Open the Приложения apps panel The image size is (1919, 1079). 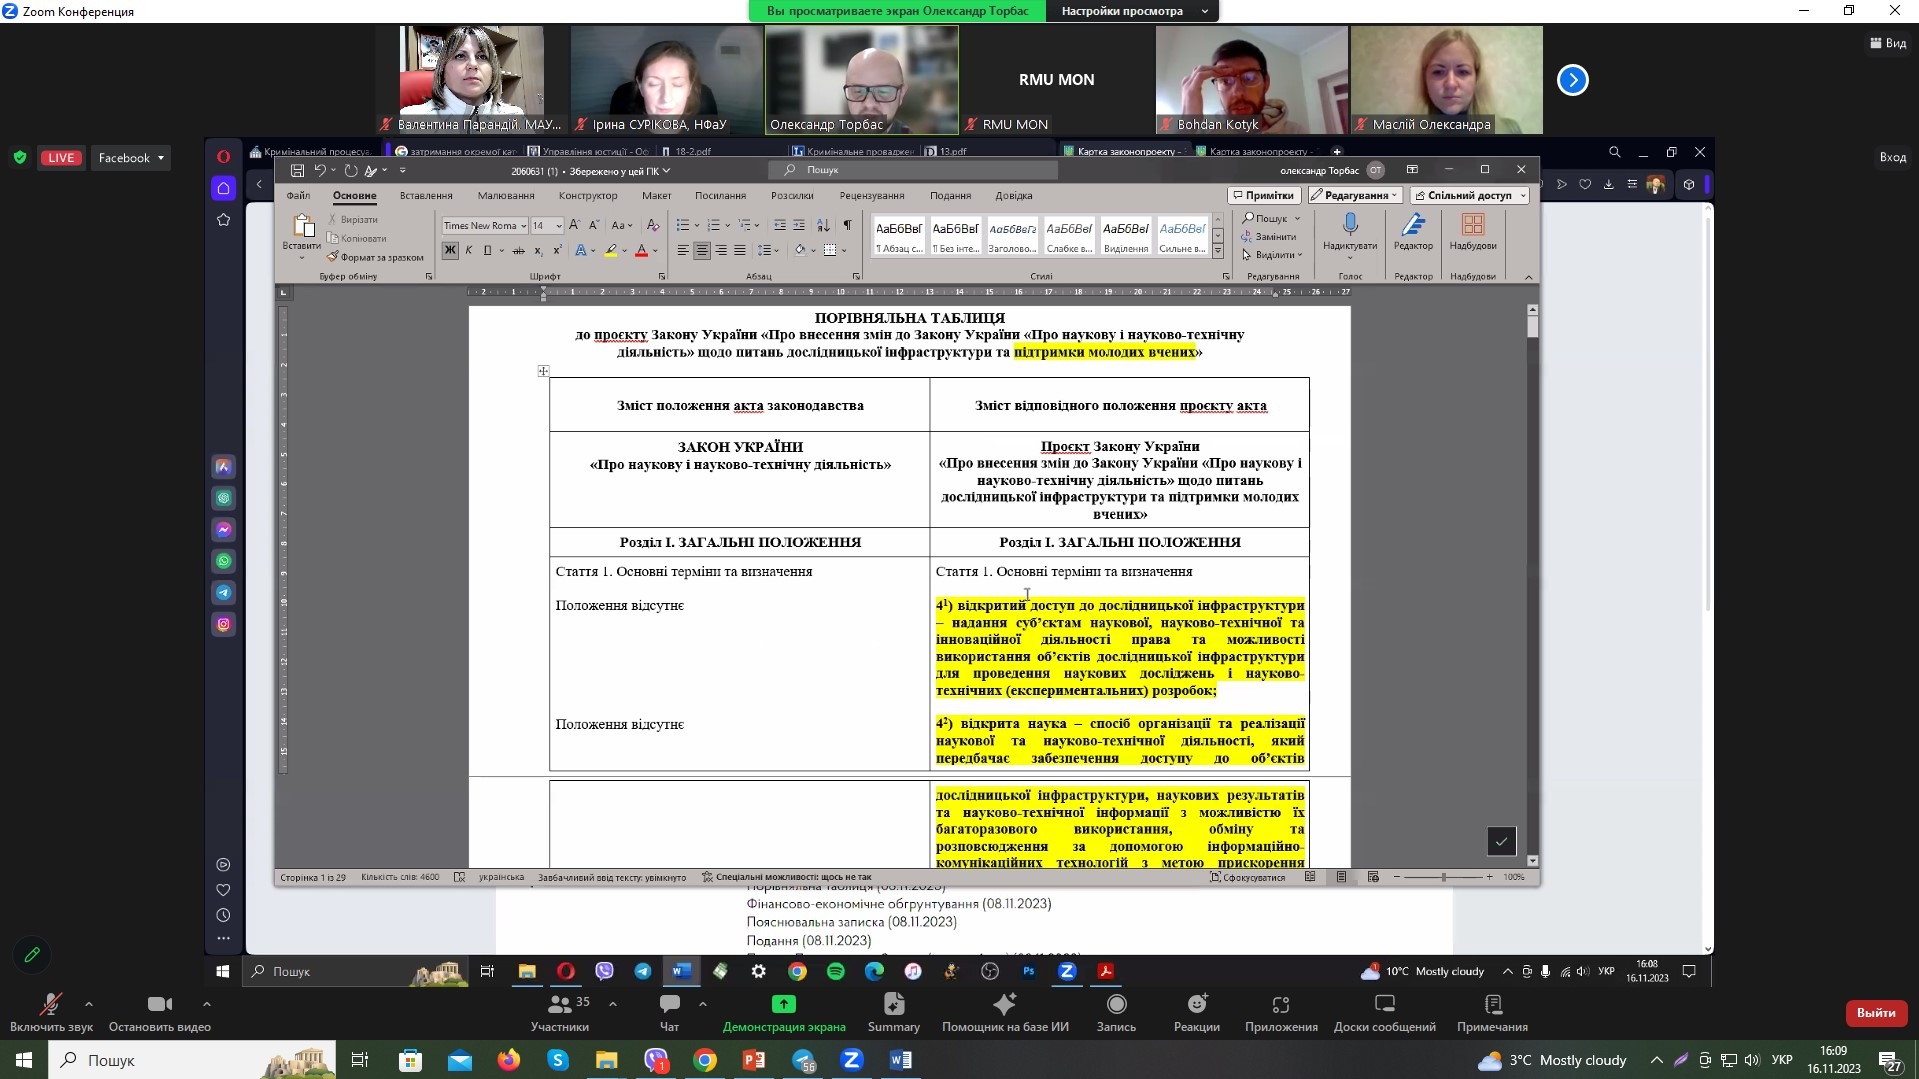[1280, 1011]
